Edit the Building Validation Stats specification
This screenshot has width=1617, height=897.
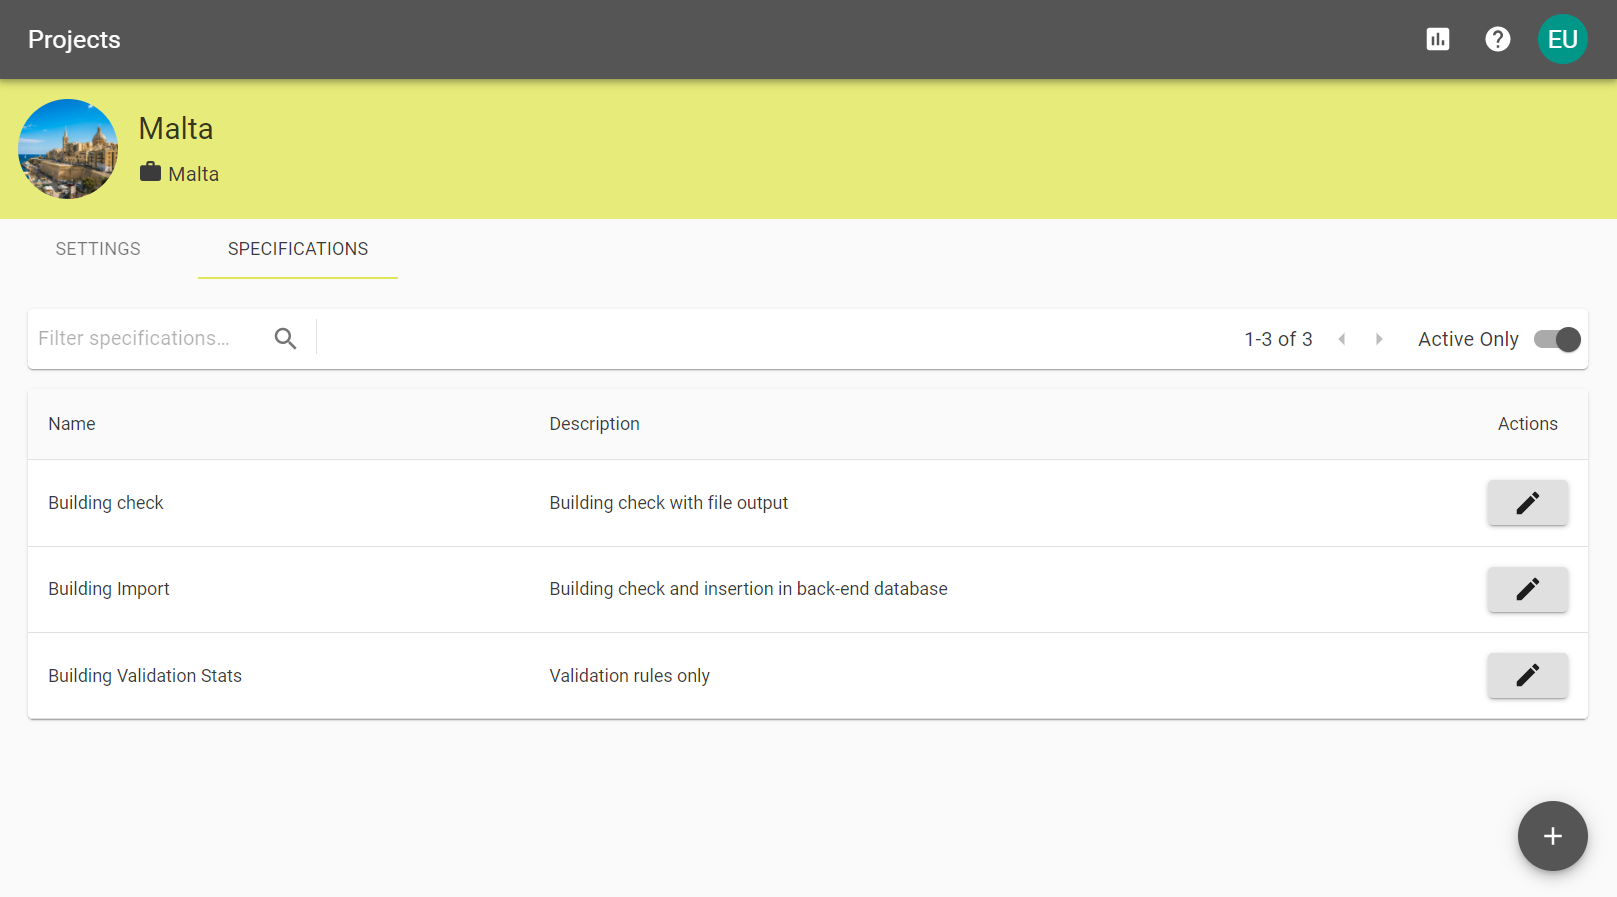[x=1527, y=676]
